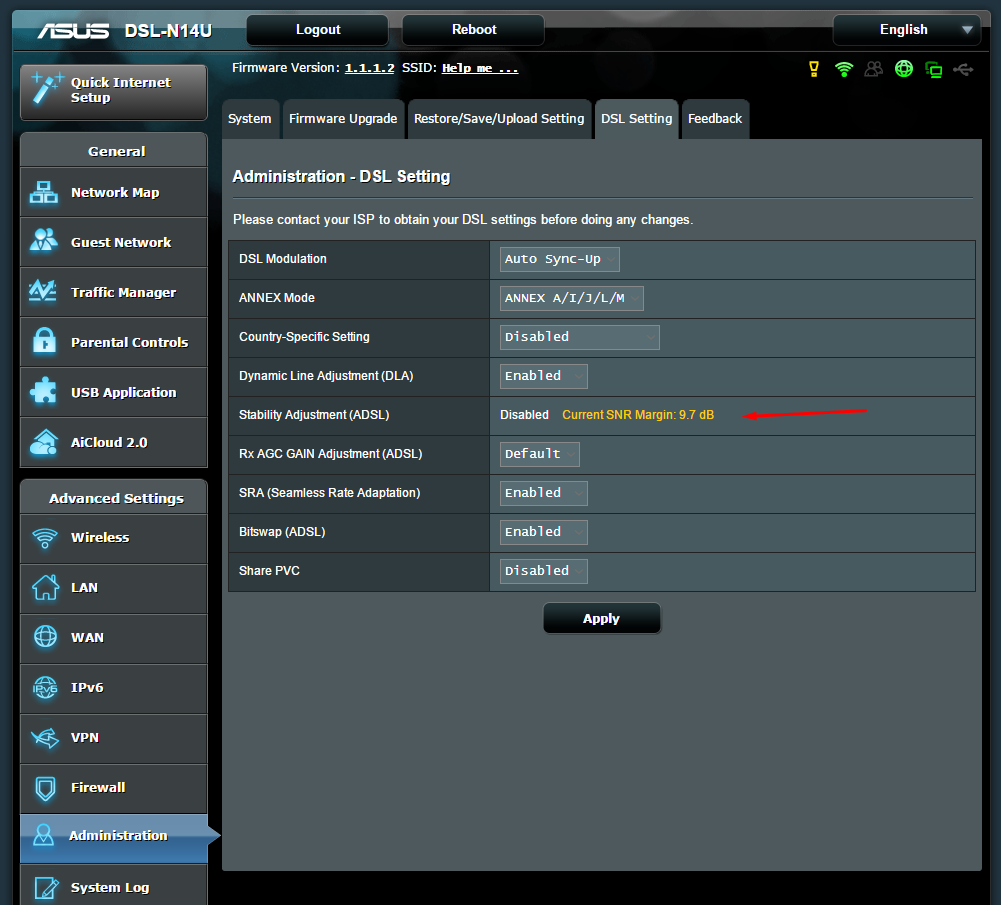Click the SSID Help me link
1001x905 pixels.
click(x=480, y=68)
